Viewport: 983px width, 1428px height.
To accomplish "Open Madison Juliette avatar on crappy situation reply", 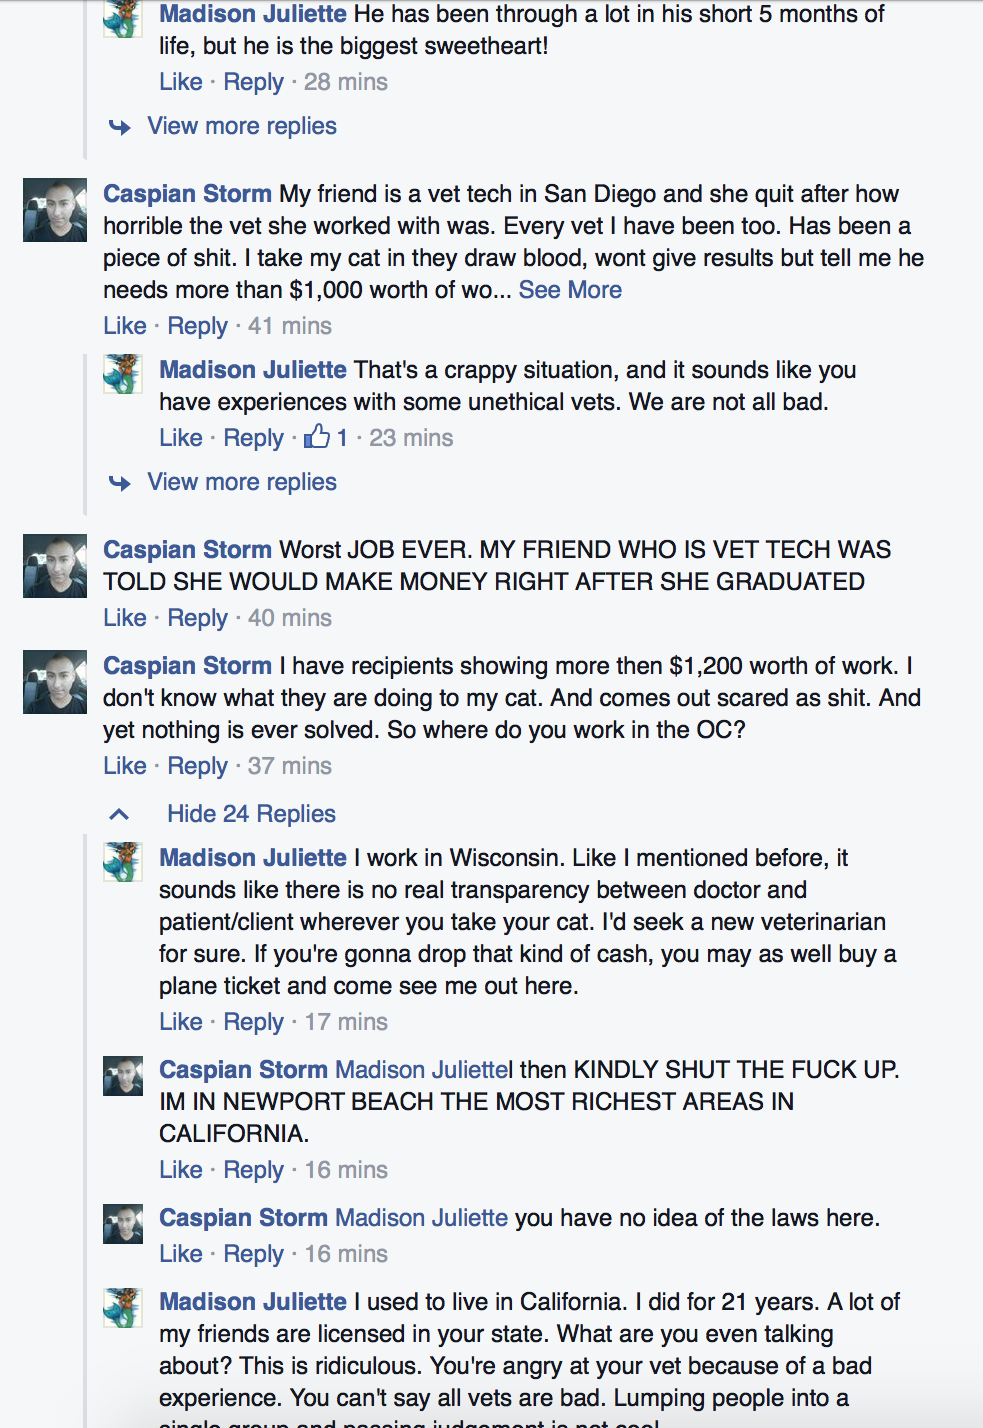I will click(x=123, y=374).
